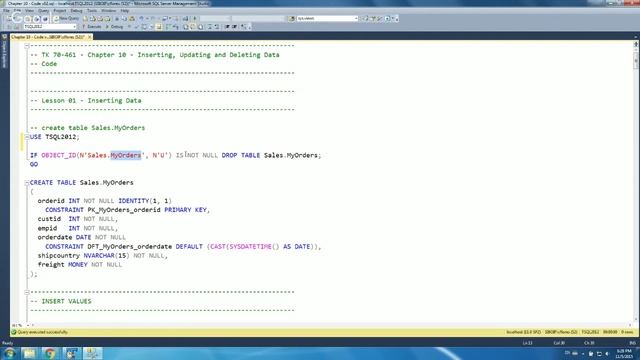
Task: Click the Windows Start button
Action: (9, 353)
